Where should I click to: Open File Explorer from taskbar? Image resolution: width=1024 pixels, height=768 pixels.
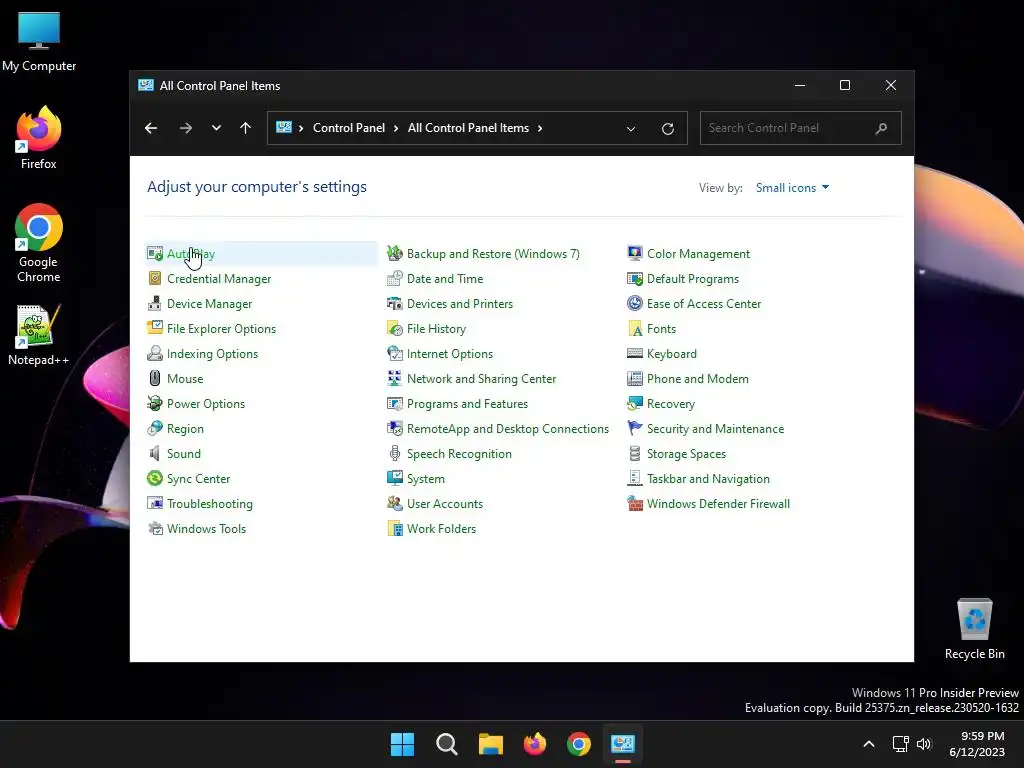coord(490,744)
